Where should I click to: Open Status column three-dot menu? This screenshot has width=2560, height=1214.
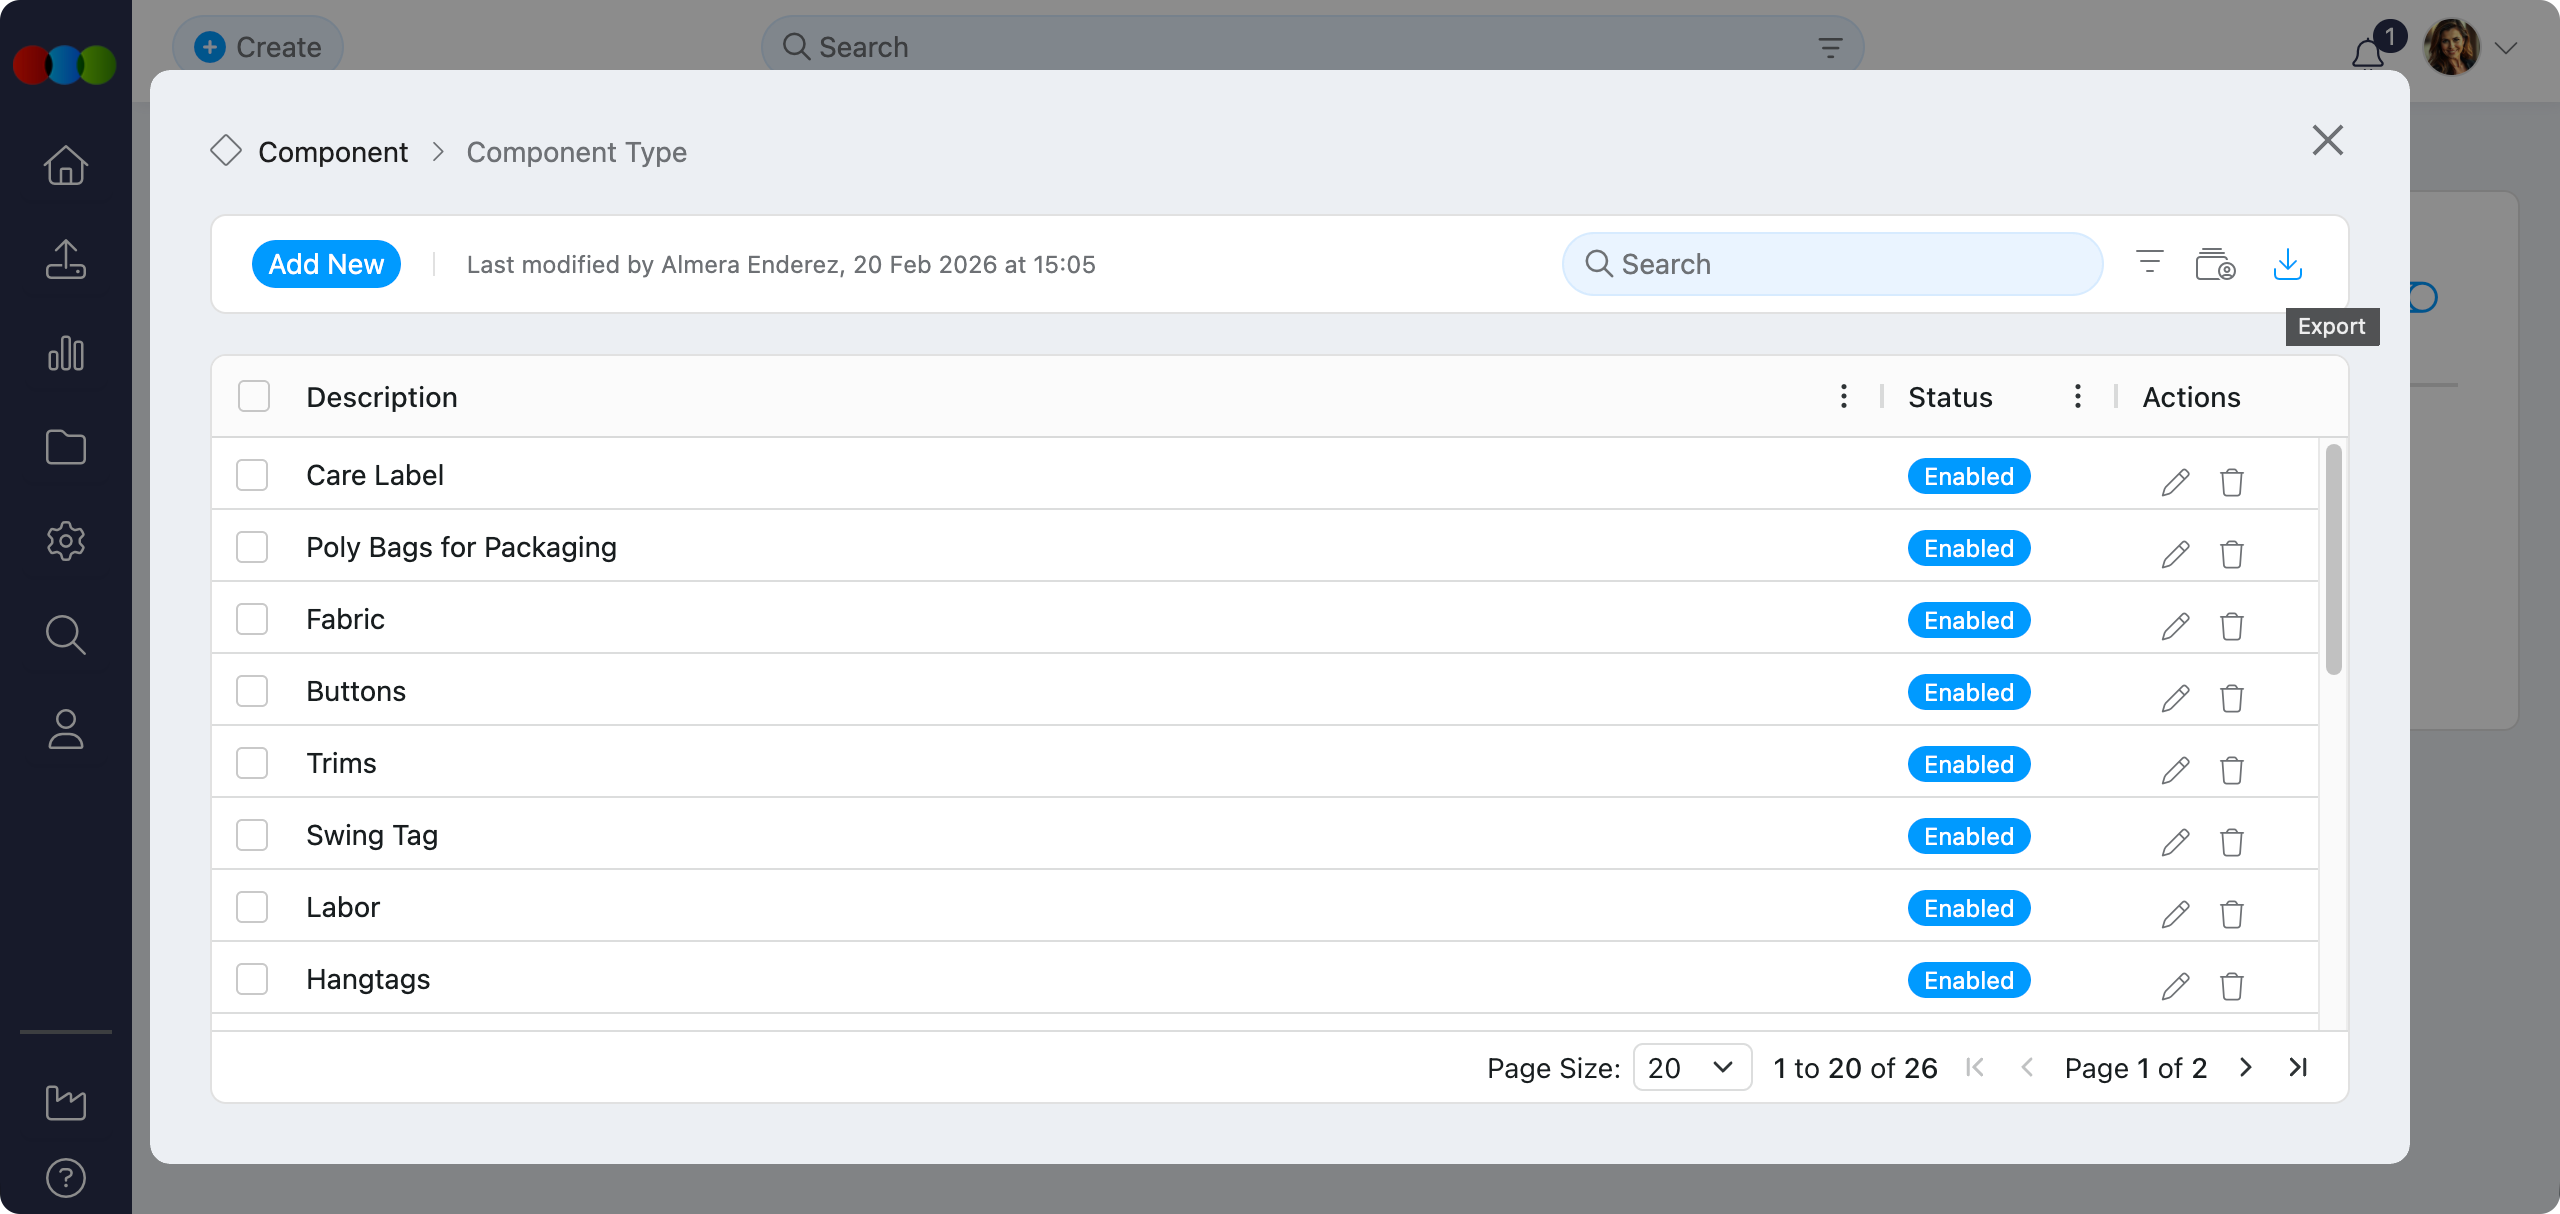(2077, 397)
